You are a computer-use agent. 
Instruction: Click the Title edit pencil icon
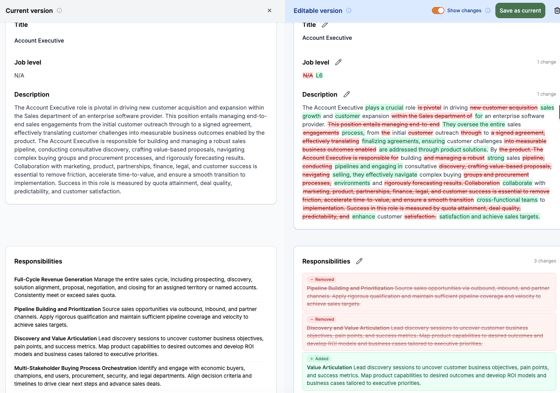[x=325, y=25]
